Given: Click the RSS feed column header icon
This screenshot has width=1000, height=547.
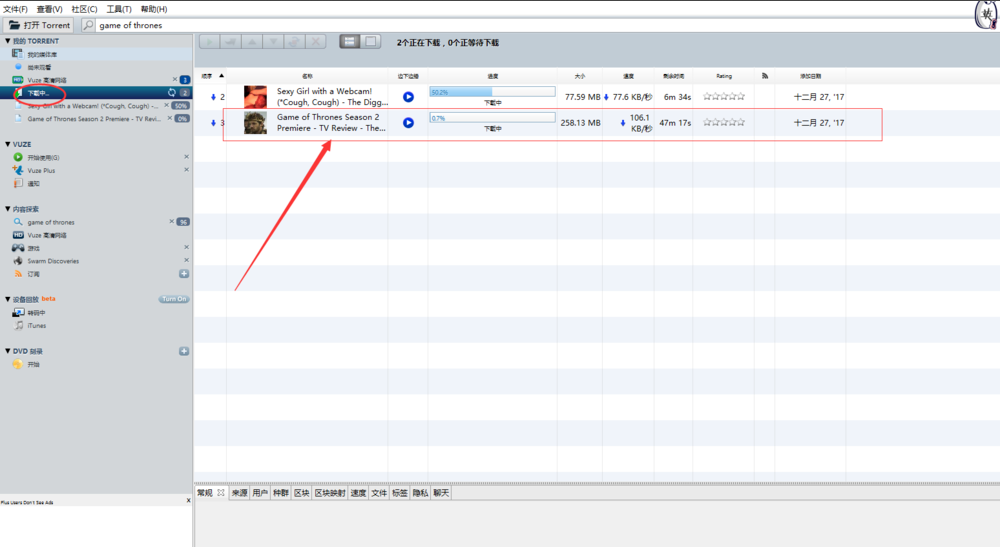Looking at the screenshot, I should pyautogui.click(x=765, y=75).
